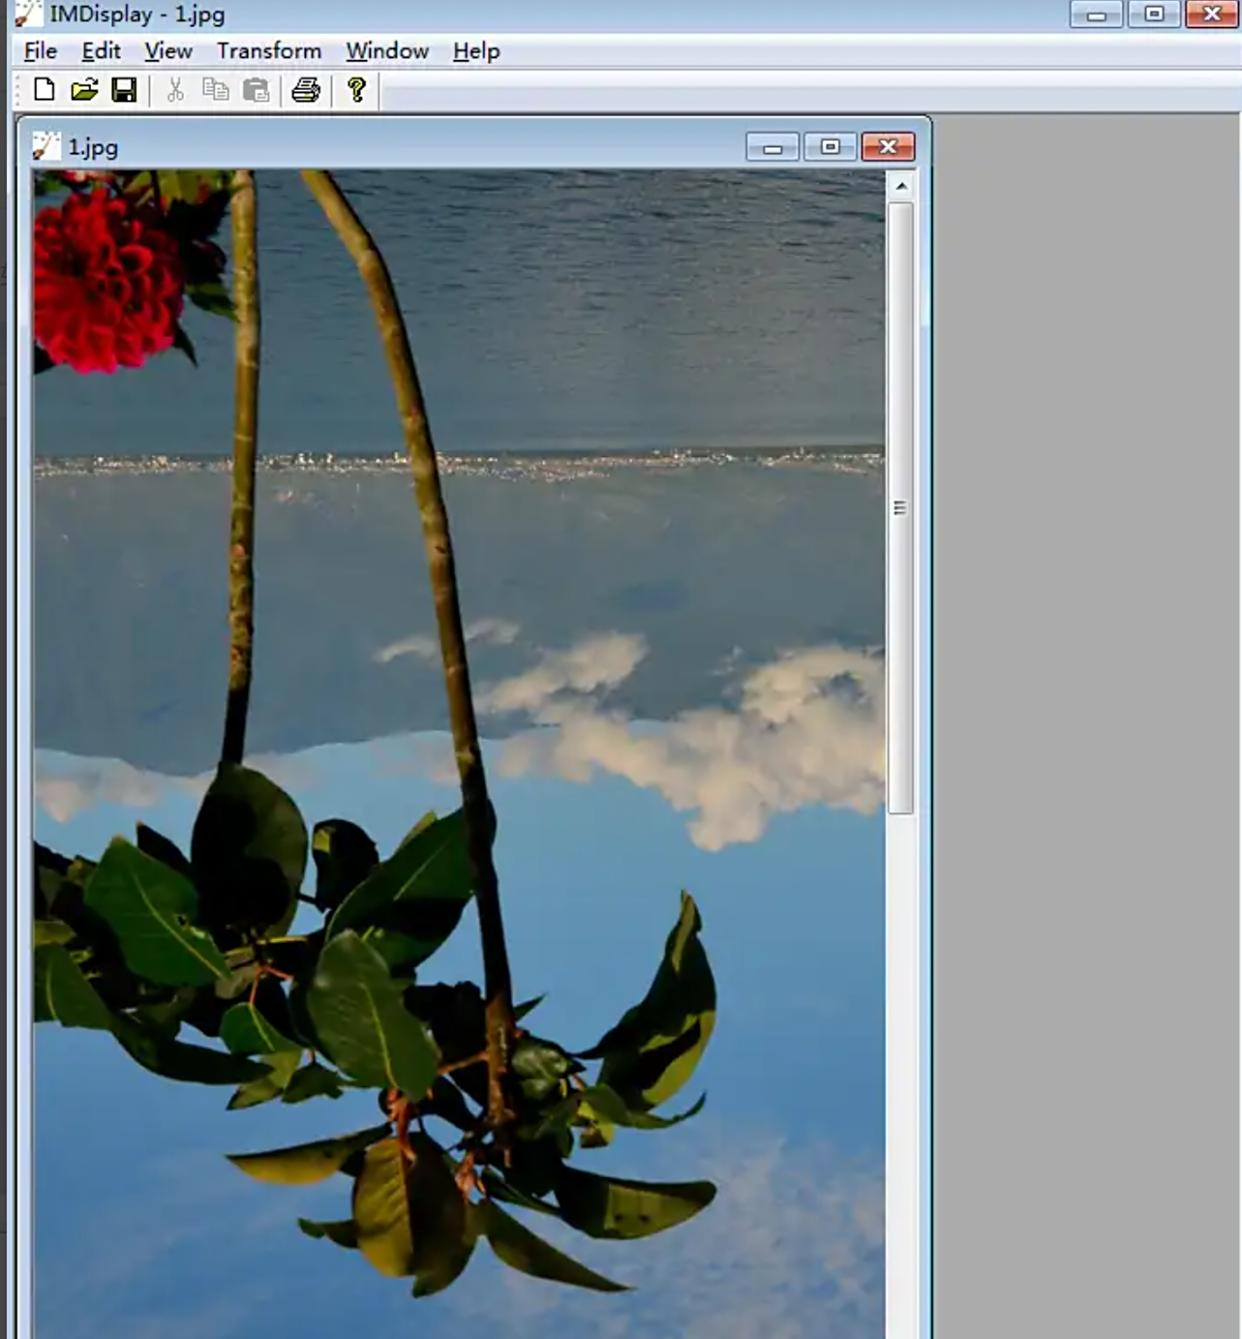Click the vertical scrollbar thumb in 1.jpg window

900,508
